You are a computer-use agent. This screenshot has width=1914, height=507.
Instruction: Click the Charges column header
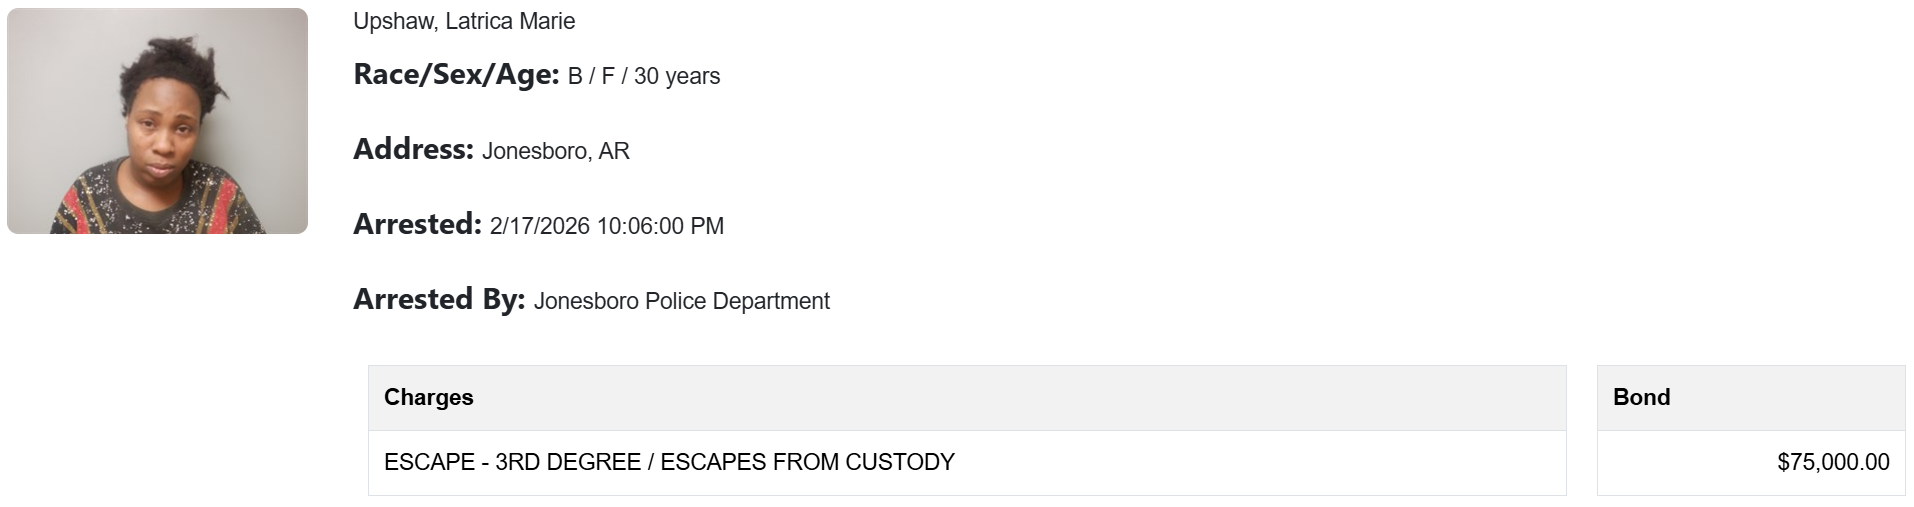pyautogui.click(x=429, y=398)
